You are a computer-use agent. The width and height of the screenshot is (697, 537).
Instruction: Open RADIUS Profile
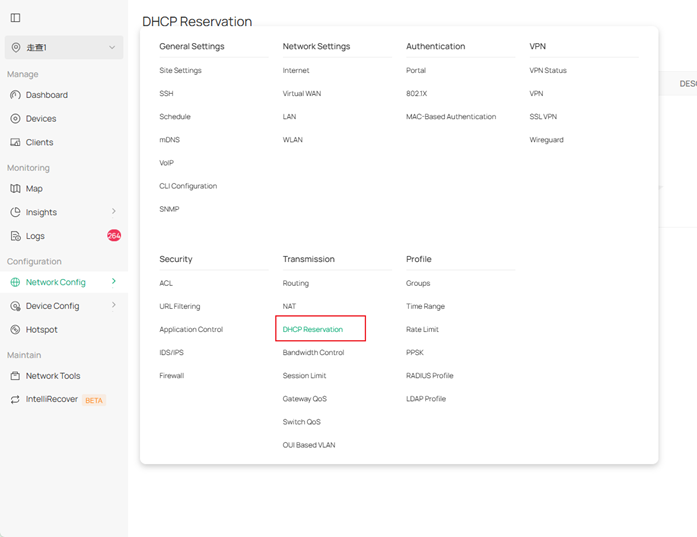[429, 376]
